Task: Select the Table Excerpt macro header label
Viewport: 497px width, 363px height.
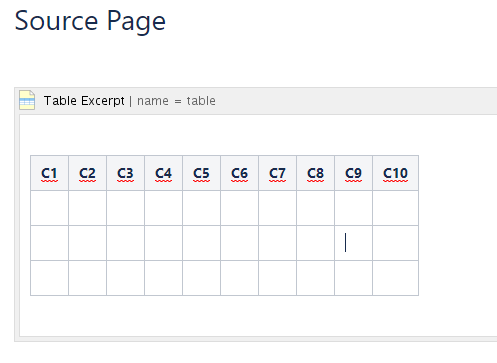Action: [84, 101]
